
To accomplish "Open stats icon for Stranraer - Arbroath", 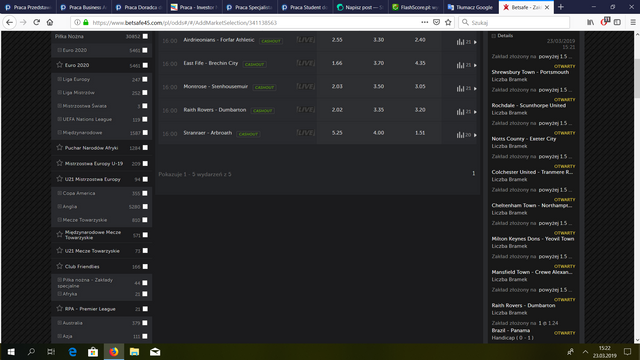I will point(460,135).
